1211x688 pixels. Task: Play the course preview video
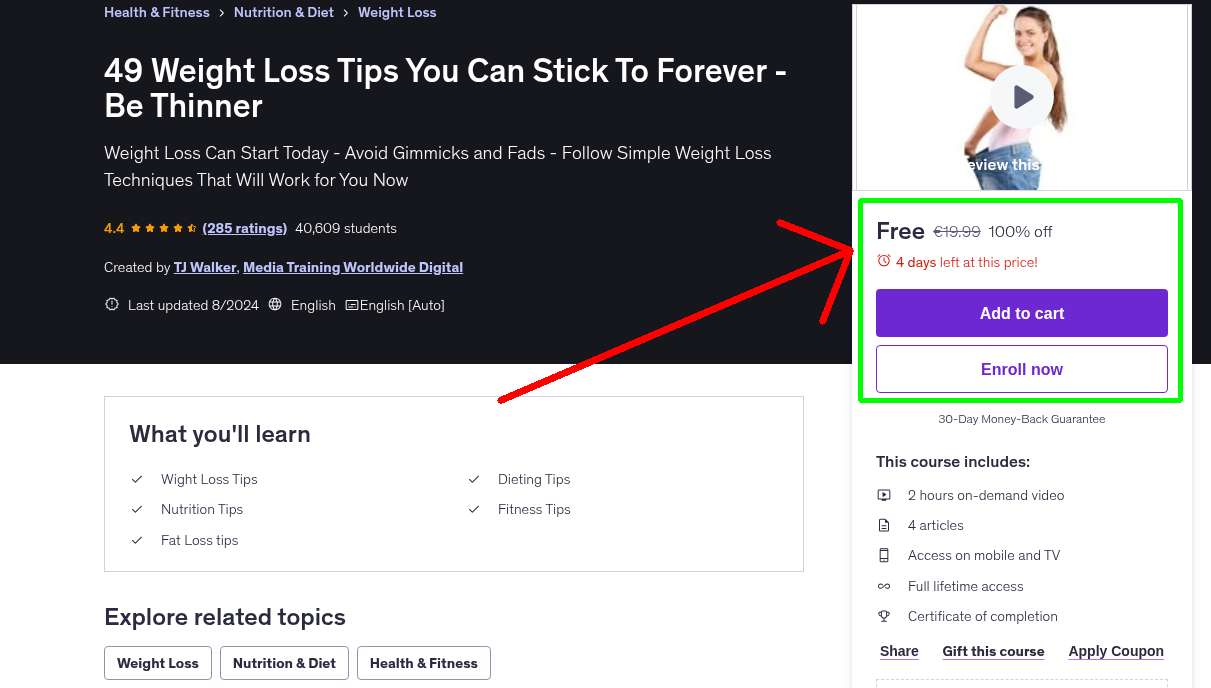coord(1022,97)
